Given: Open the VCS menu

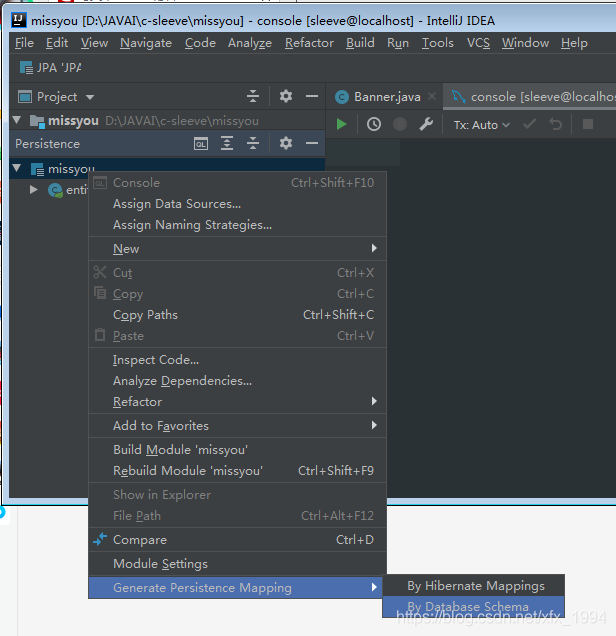Looking at the screenshot, I should click(x=478, y=43).
